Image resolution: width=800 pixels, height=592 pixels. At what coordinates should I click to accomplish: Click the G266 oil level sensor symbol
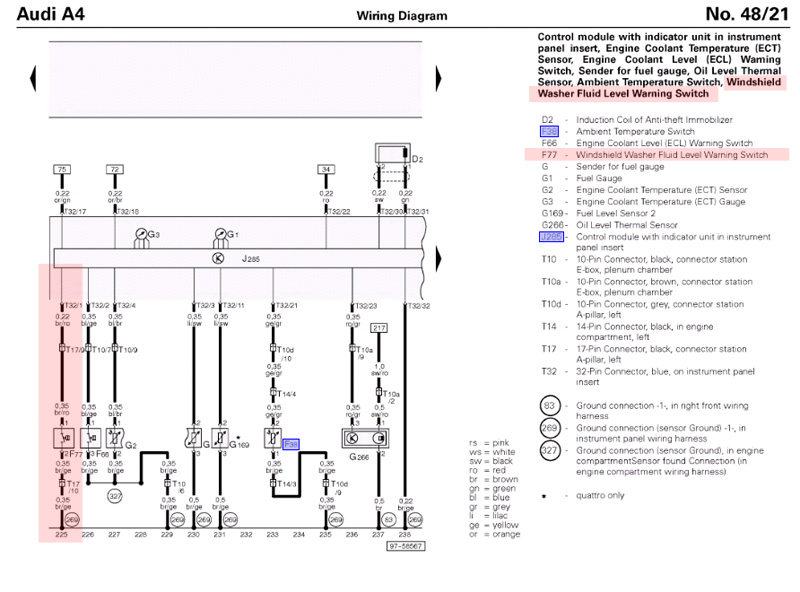[365, 438]
